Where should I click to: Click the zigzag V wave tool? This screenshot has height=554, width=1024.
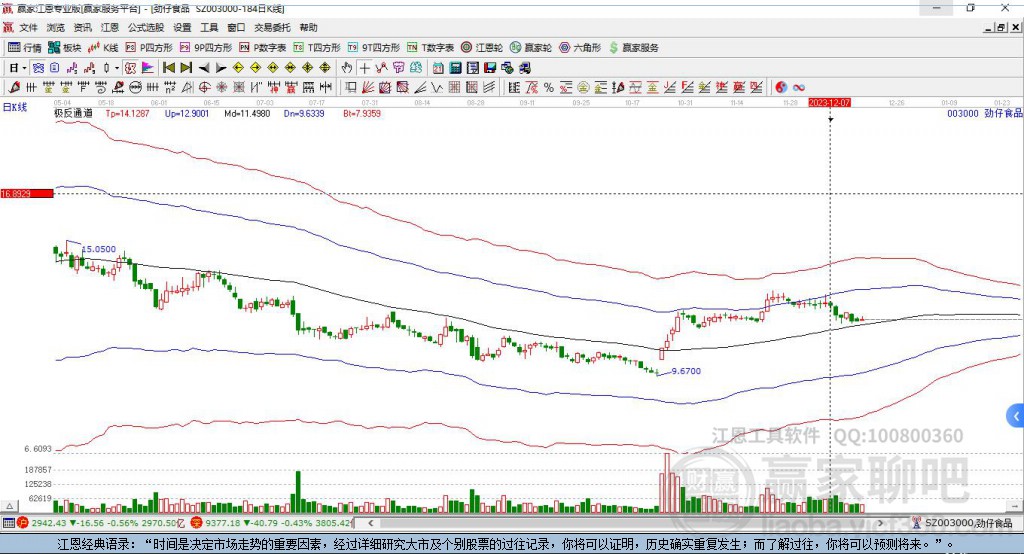pyautogui.click(x=437, y=88)
